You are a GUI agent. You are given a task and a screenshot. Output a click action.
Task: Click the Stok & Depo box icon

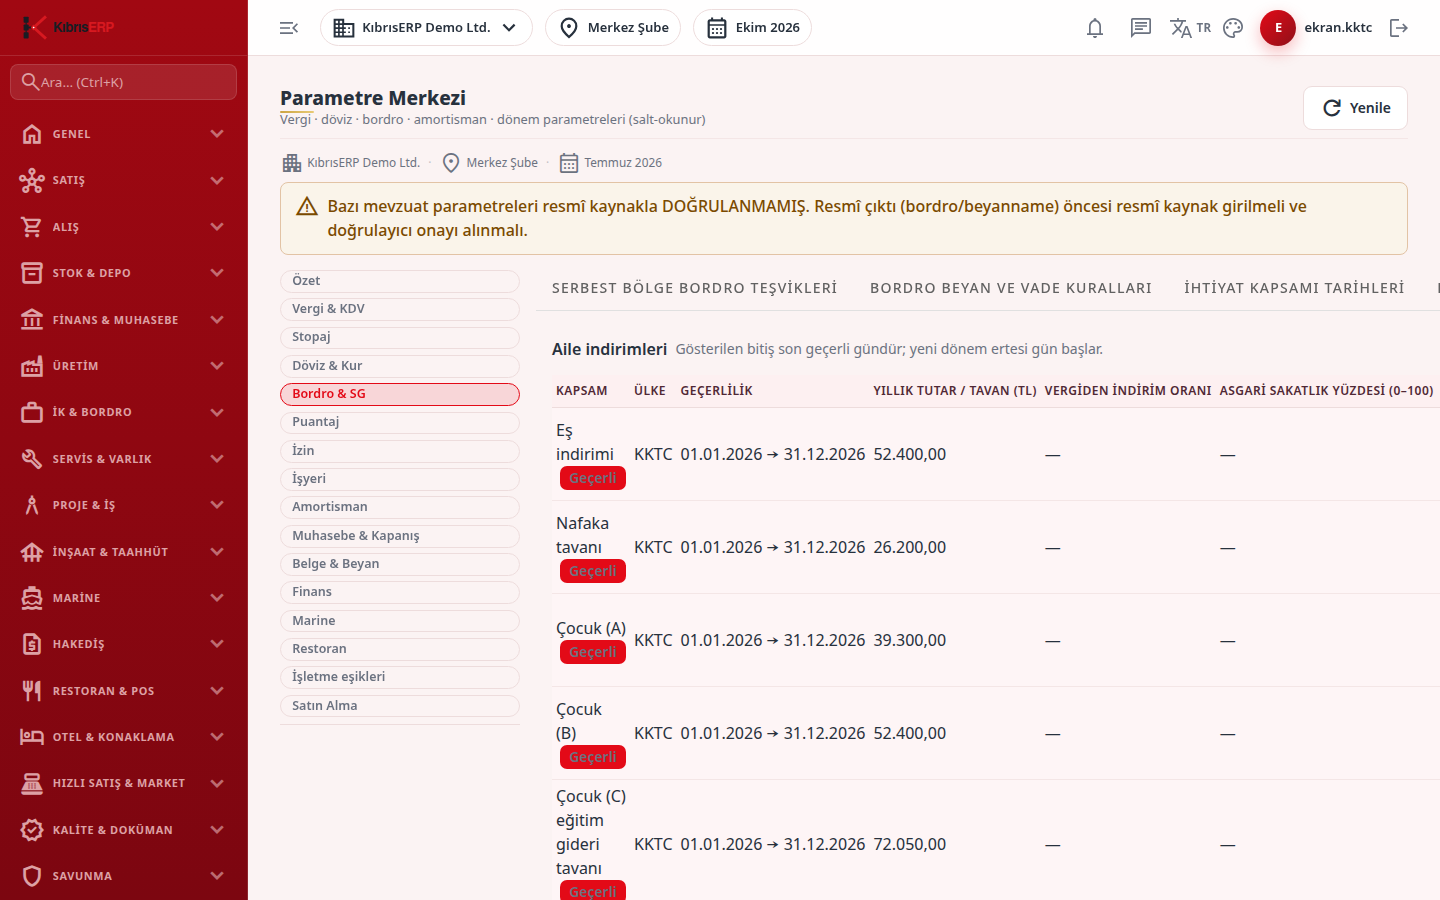[32, 273]
